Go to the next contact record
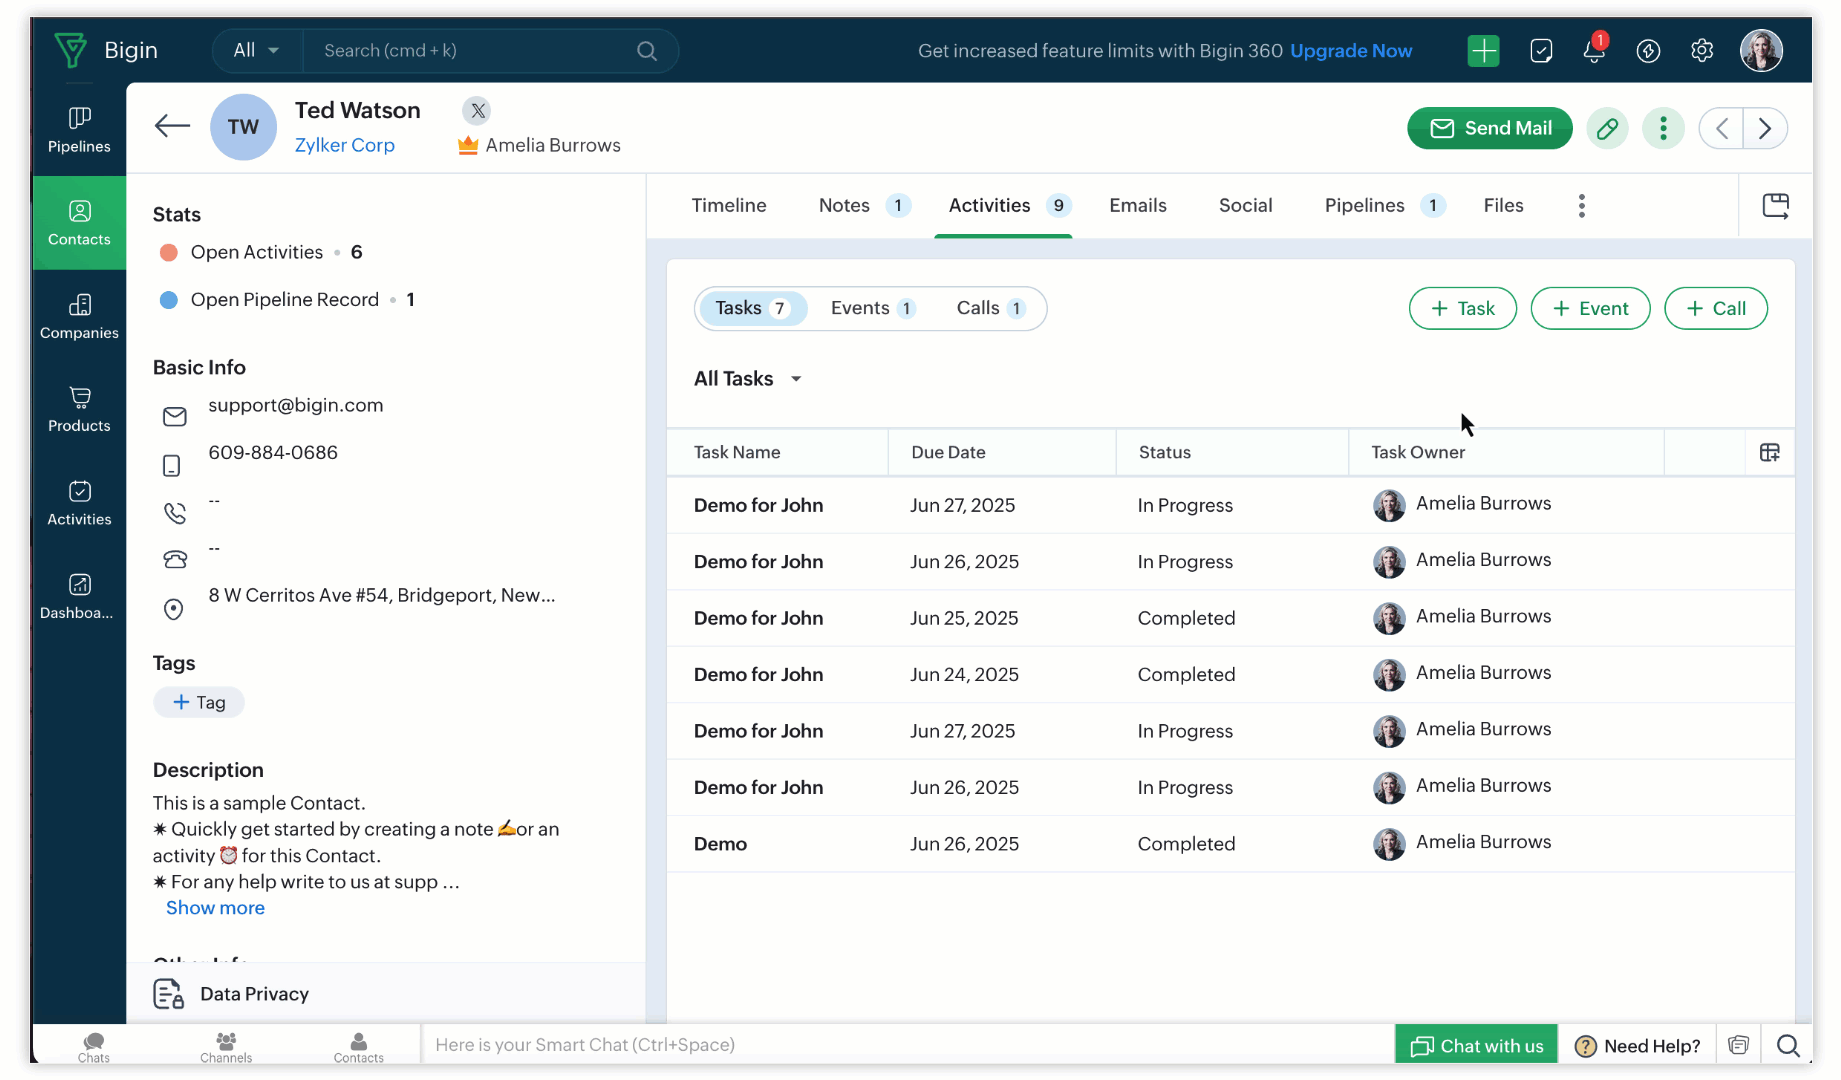 click(x=1765, y=128)
